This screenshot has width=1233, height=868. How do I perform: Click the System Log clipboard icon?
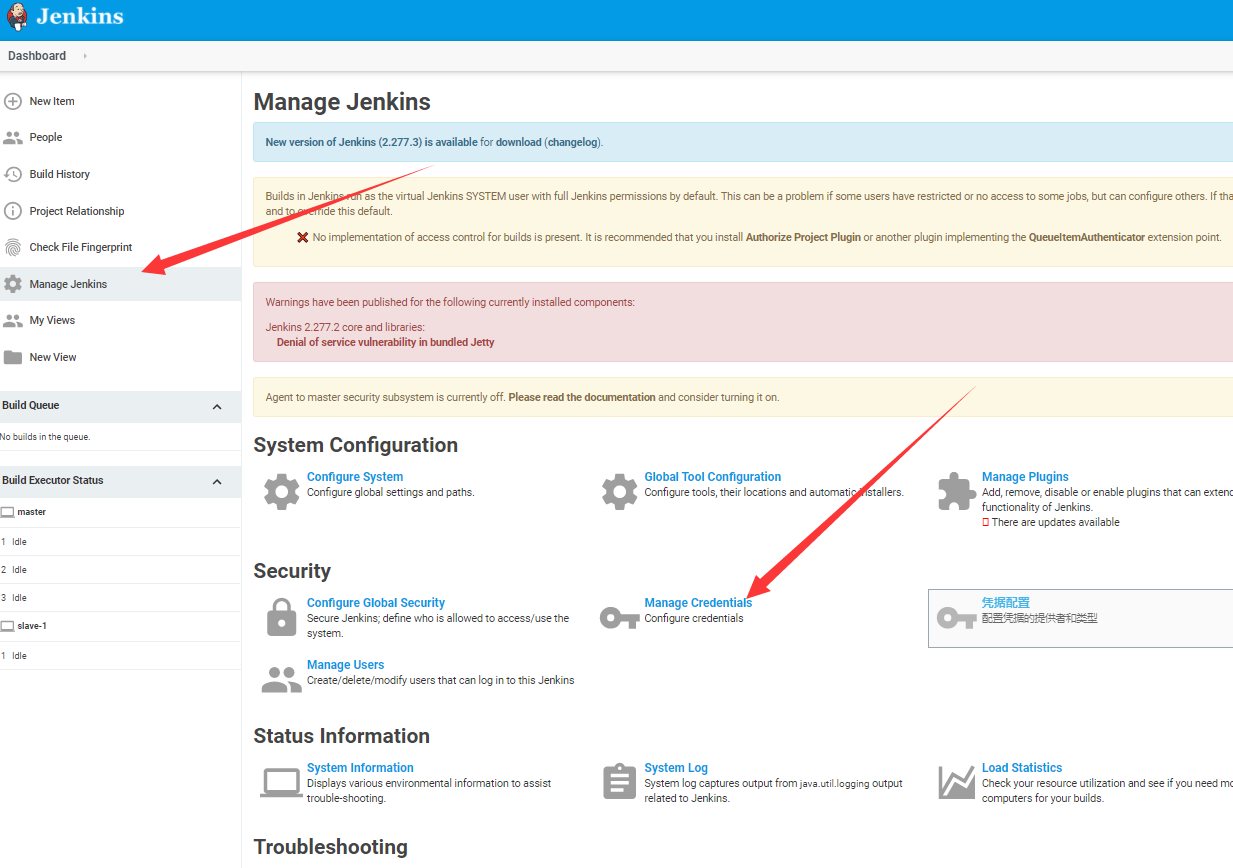619,780
